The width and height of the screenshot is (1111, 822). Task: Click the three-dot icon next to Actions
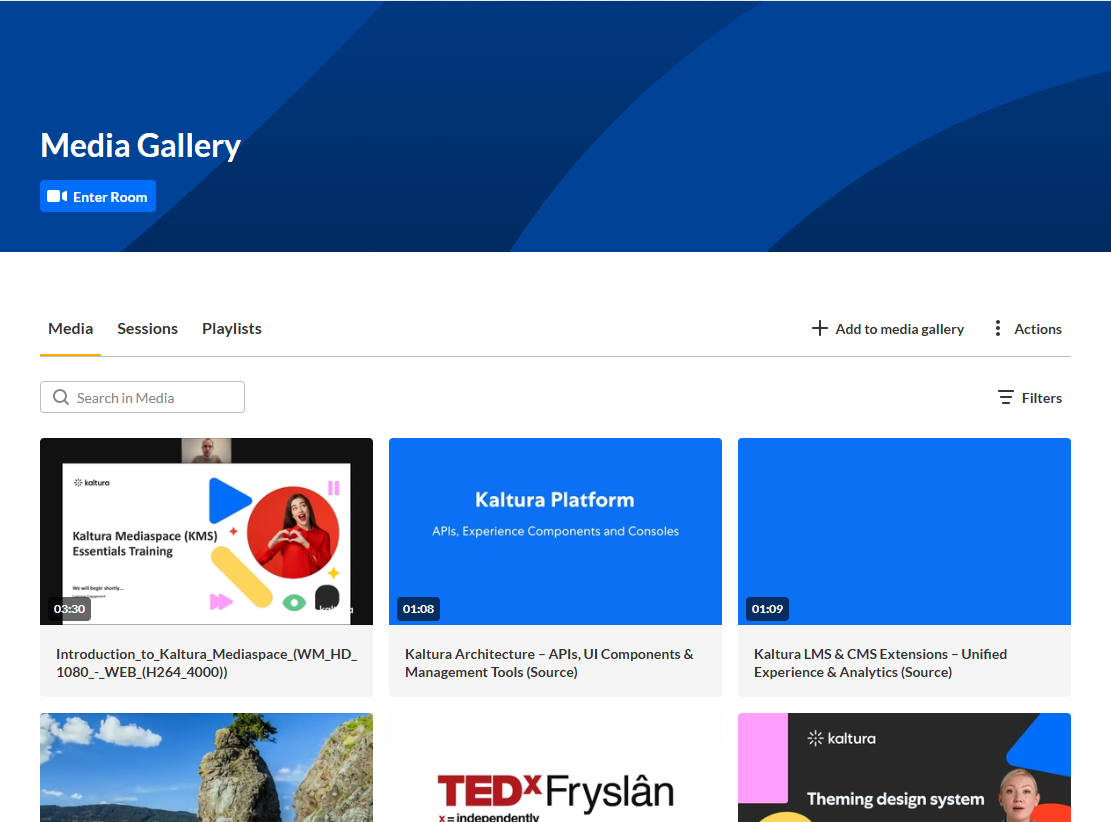(998, 328)
